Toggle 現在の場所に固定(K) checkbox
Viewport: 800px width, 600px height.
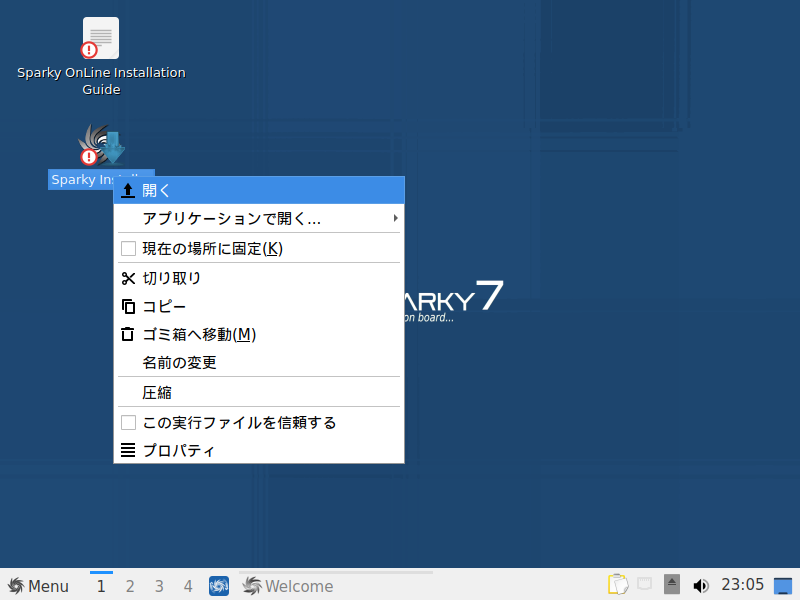point(128,248)
